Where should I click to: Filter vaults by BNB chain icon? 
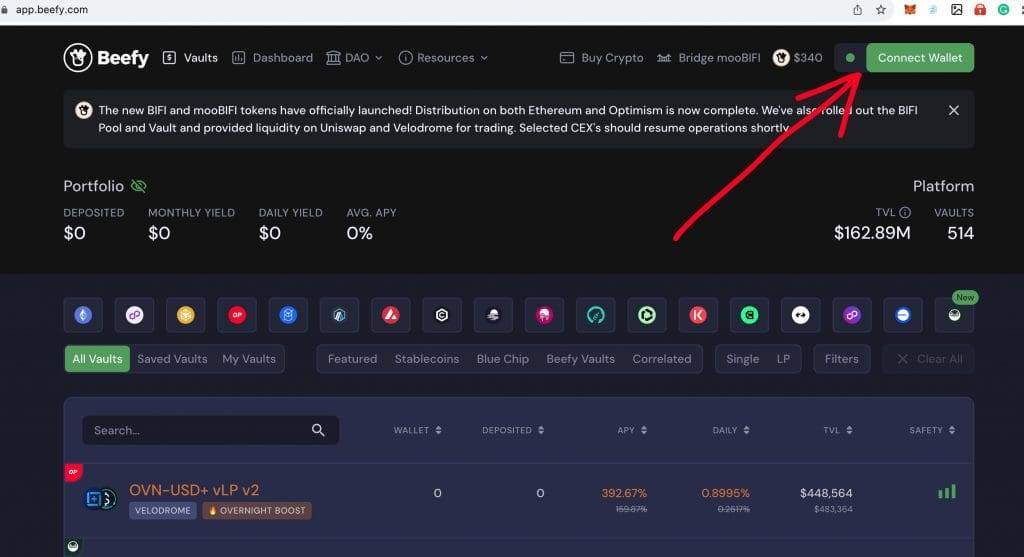point(185,315)
